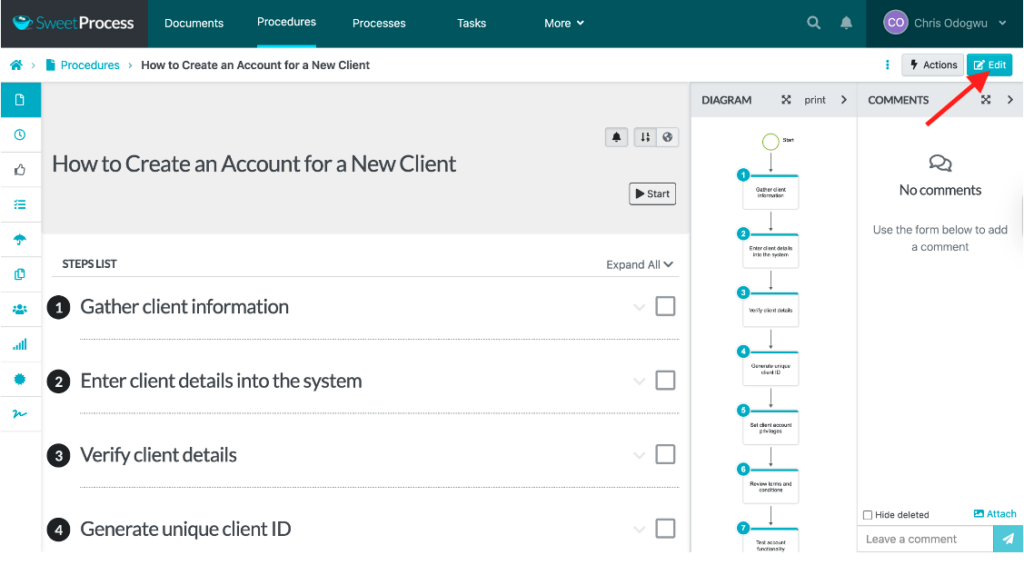
Task: Click the SweetProcess logo
Action: pos(73,23)
